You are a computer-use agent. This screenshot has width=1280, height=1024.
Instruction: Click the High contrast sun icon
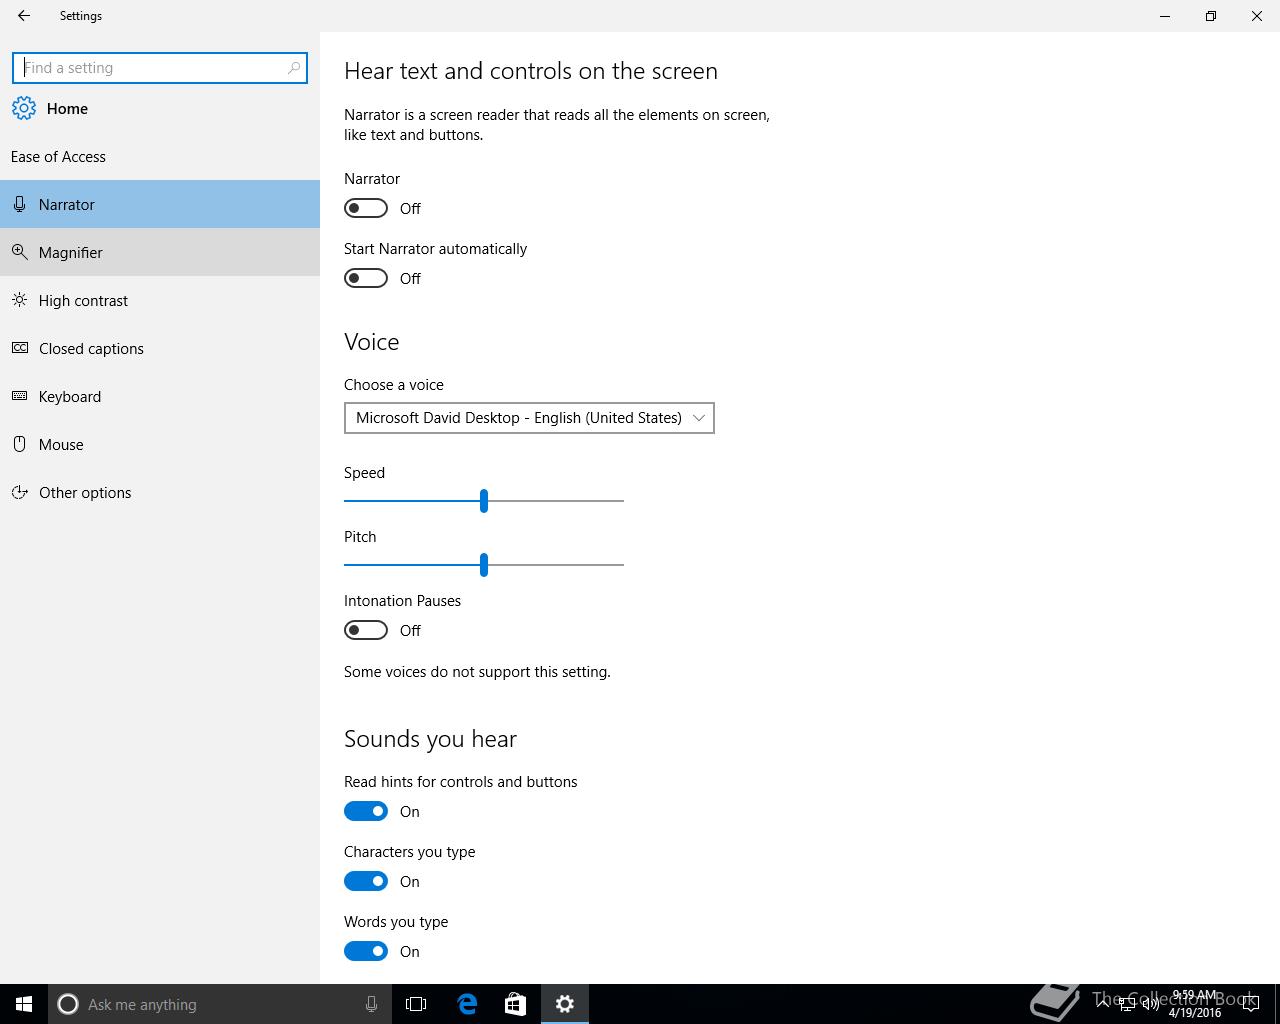pos(19,300)
